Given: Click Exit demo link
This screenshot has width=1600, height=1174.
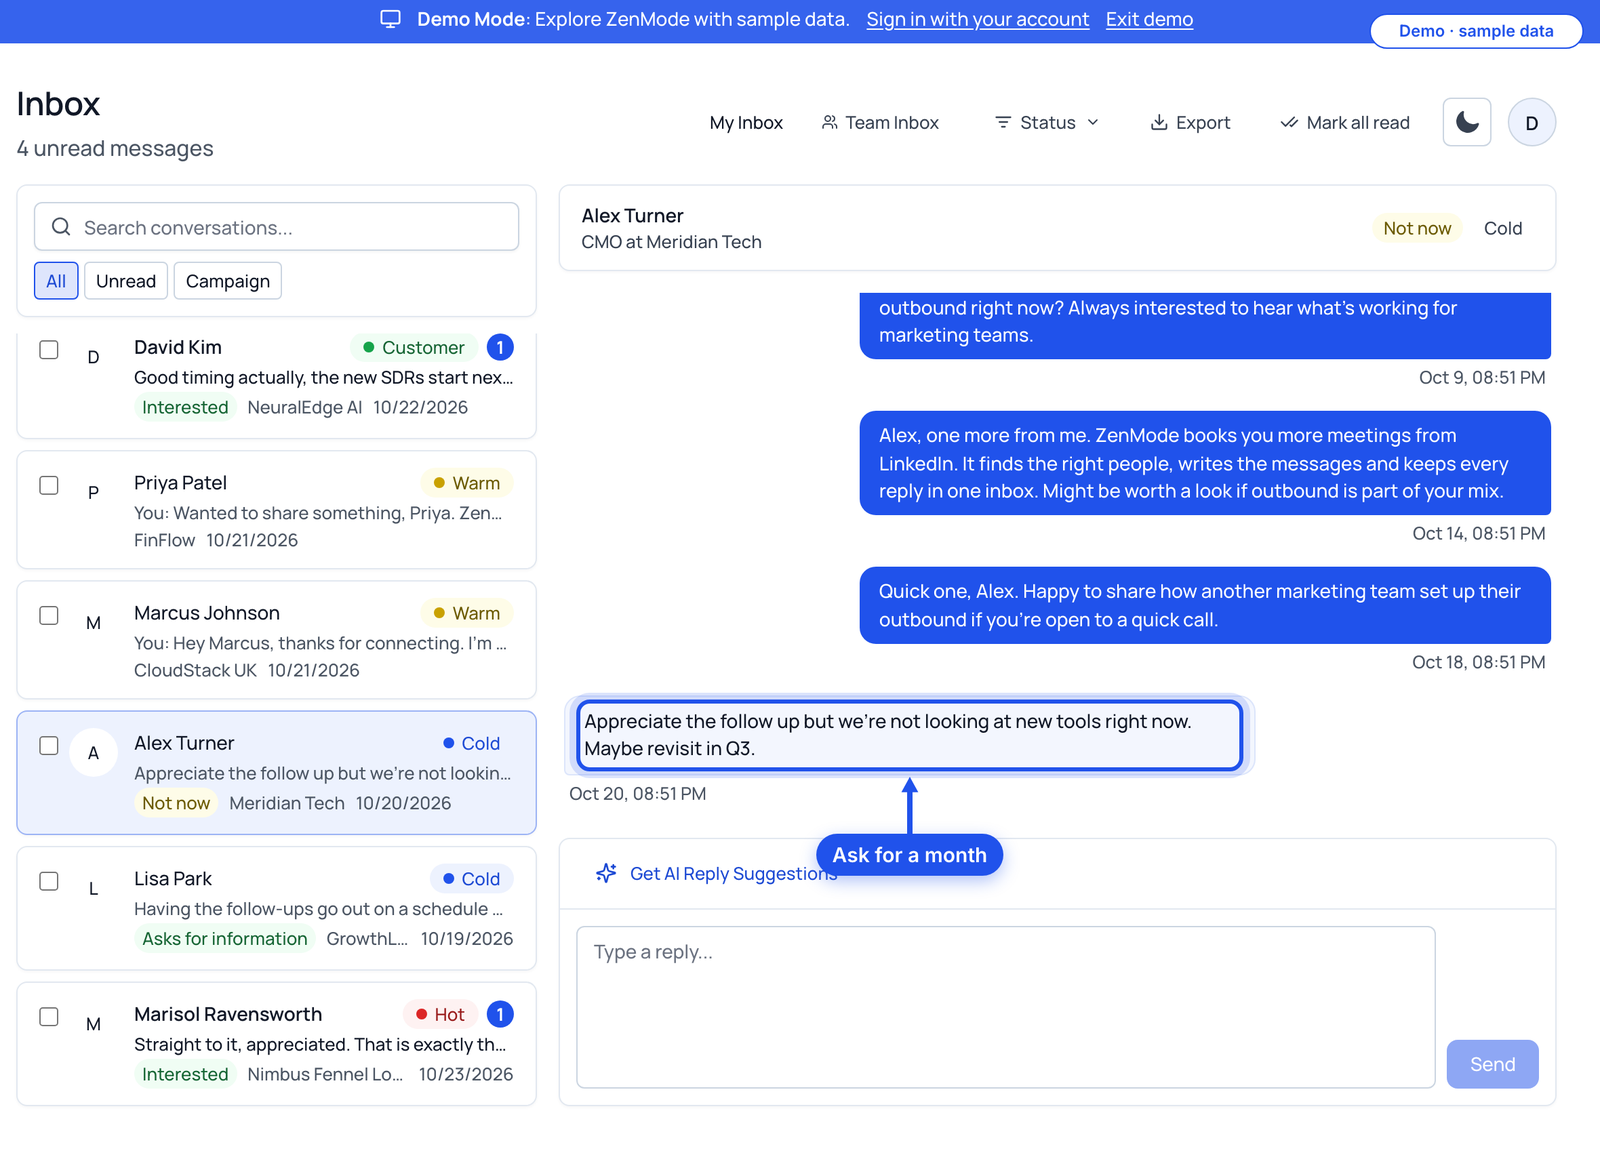Looking at the screenshot, I should [x=1149, y=19].
